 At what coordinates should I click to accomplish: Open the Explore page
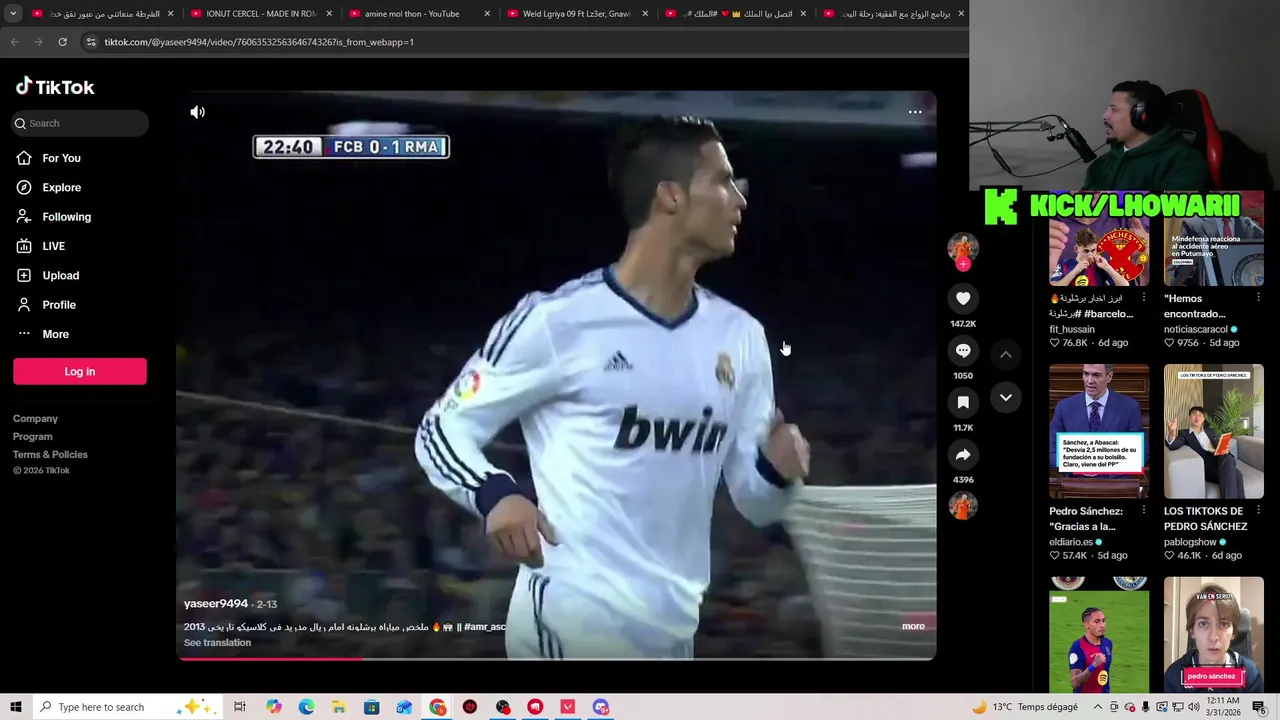coord(61,187)
